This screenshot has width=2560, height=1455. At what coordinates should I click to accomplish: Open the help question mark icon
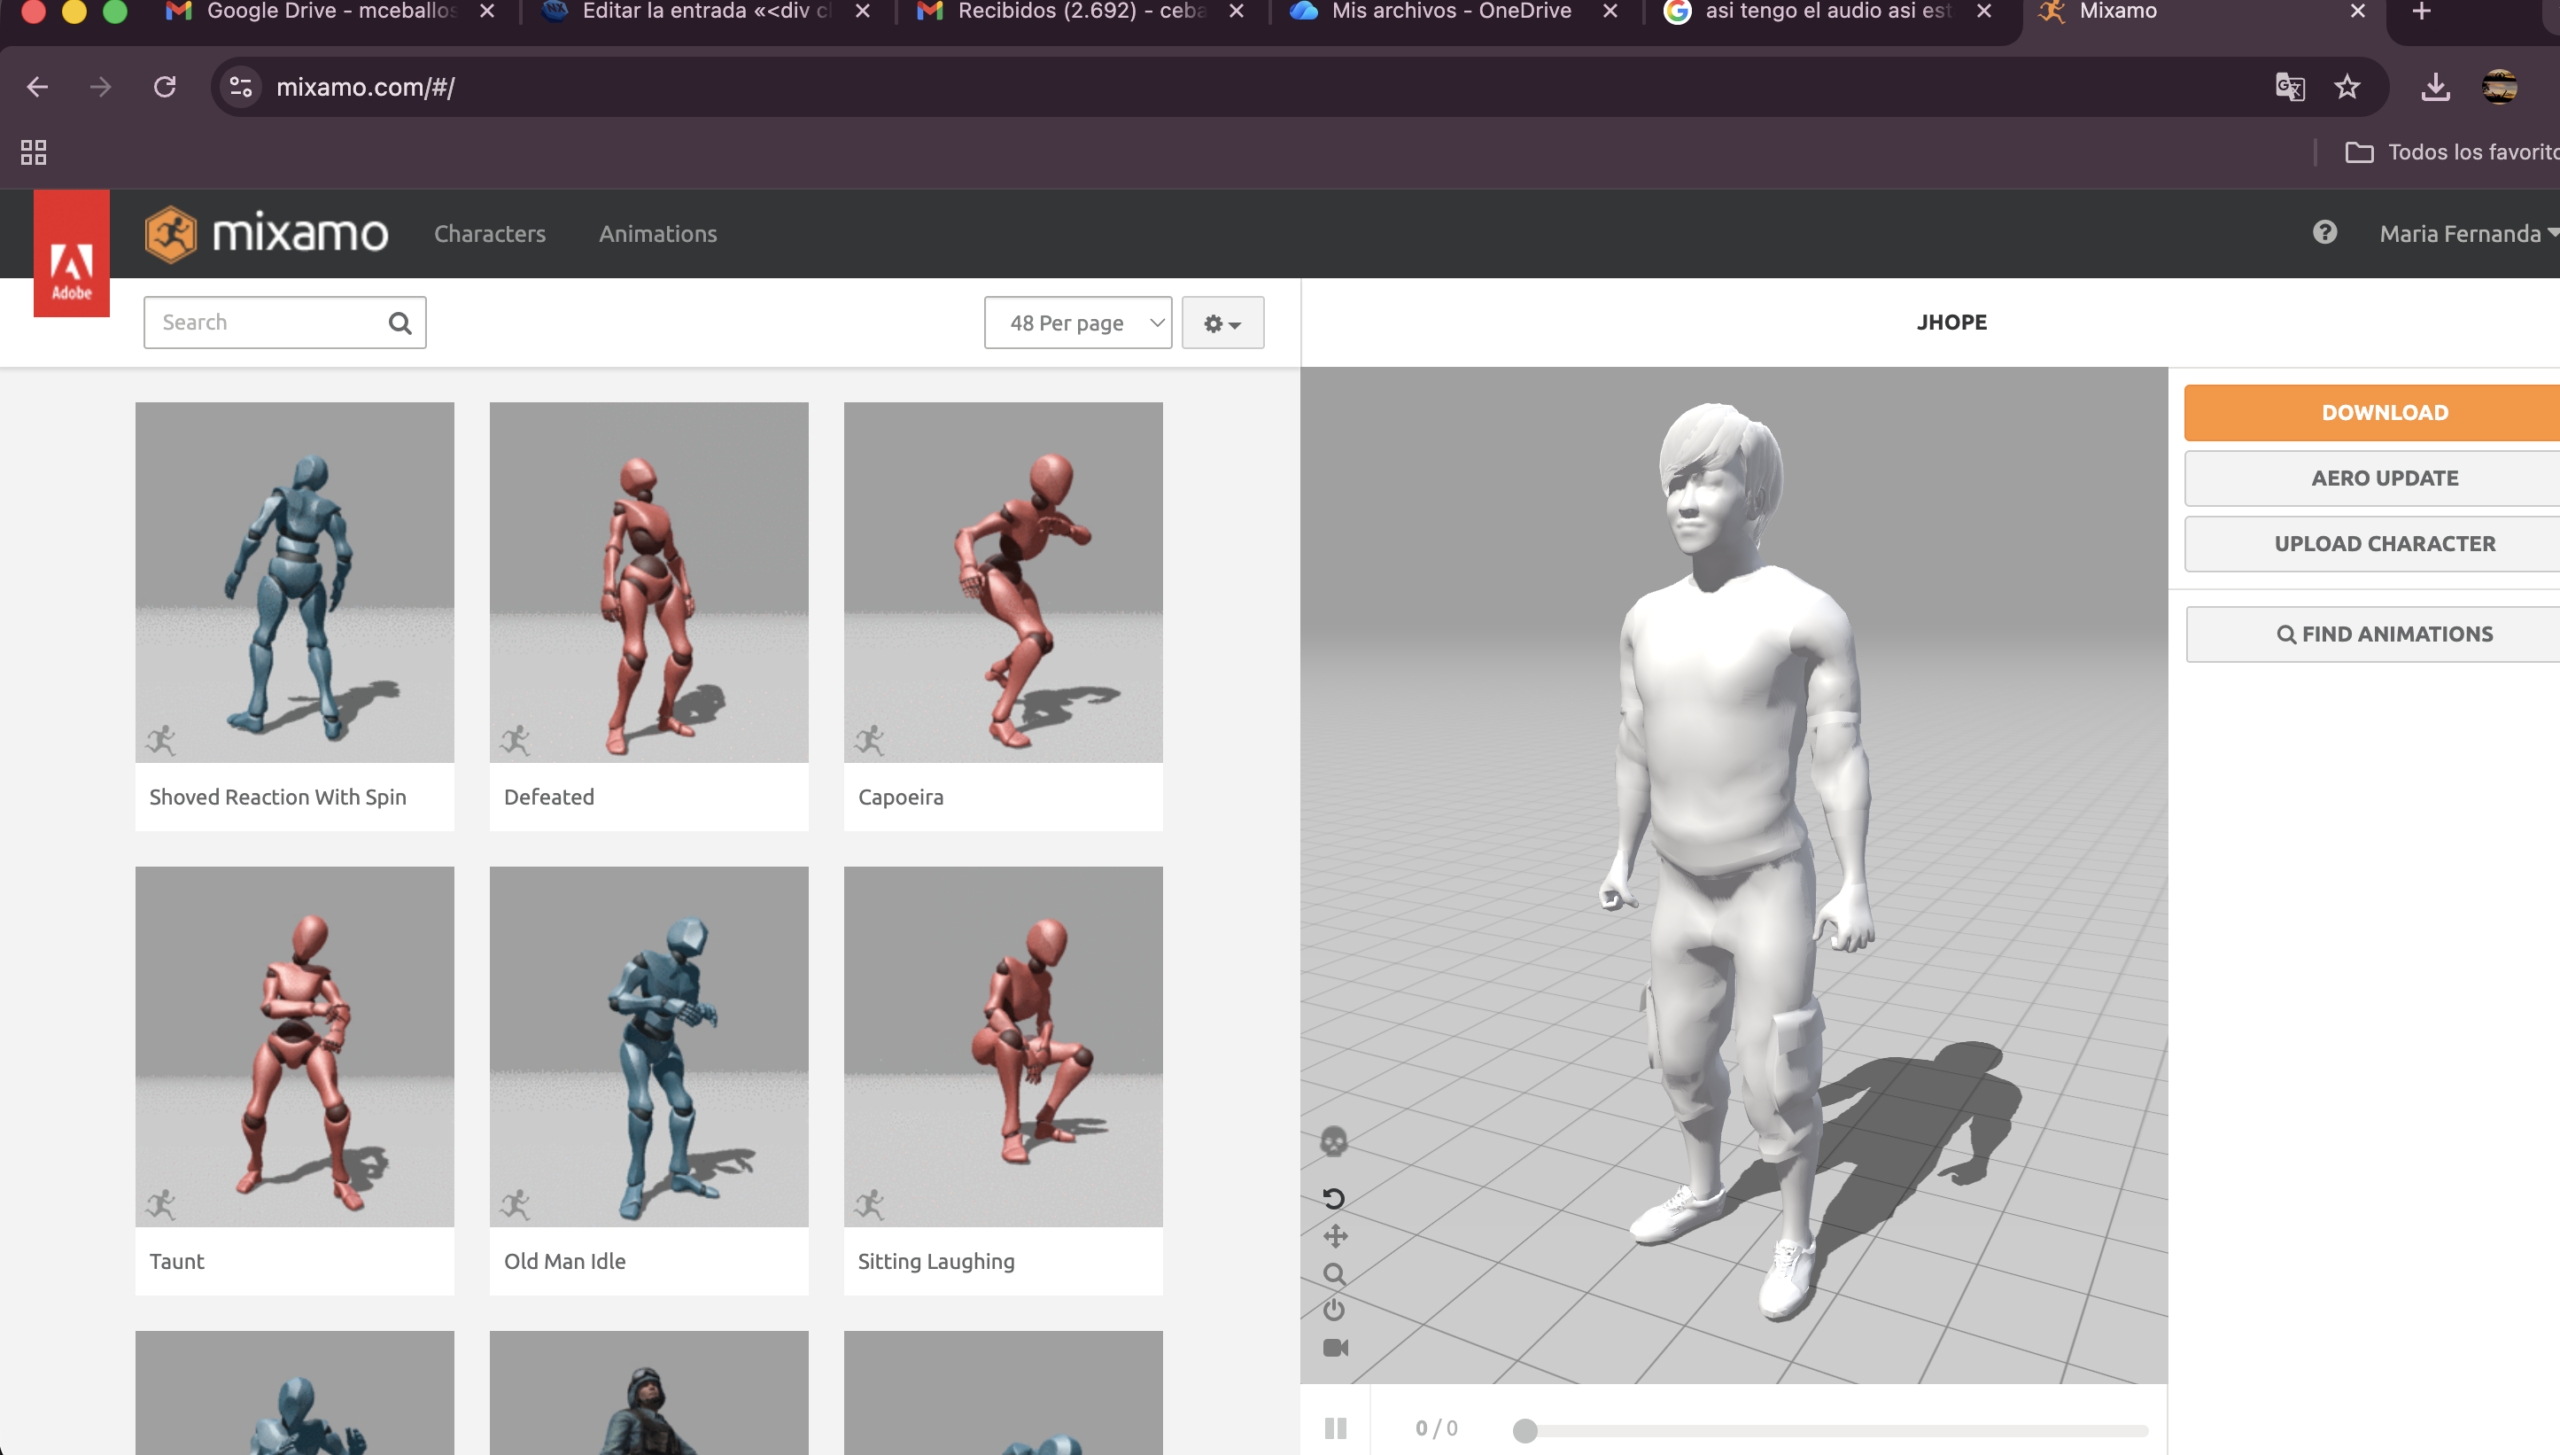[2324, 233]
